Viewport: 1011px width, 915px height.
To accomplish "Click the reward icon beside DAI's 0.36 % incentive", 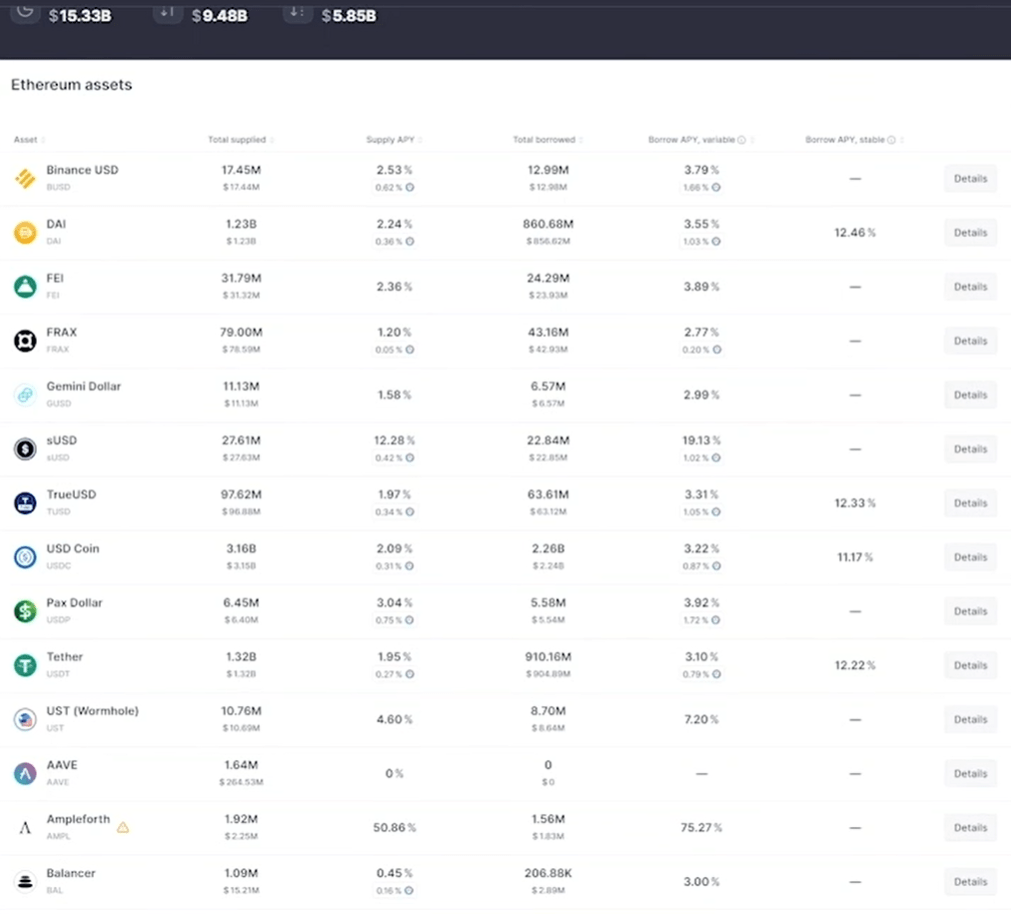I will (x=409, y=242).
